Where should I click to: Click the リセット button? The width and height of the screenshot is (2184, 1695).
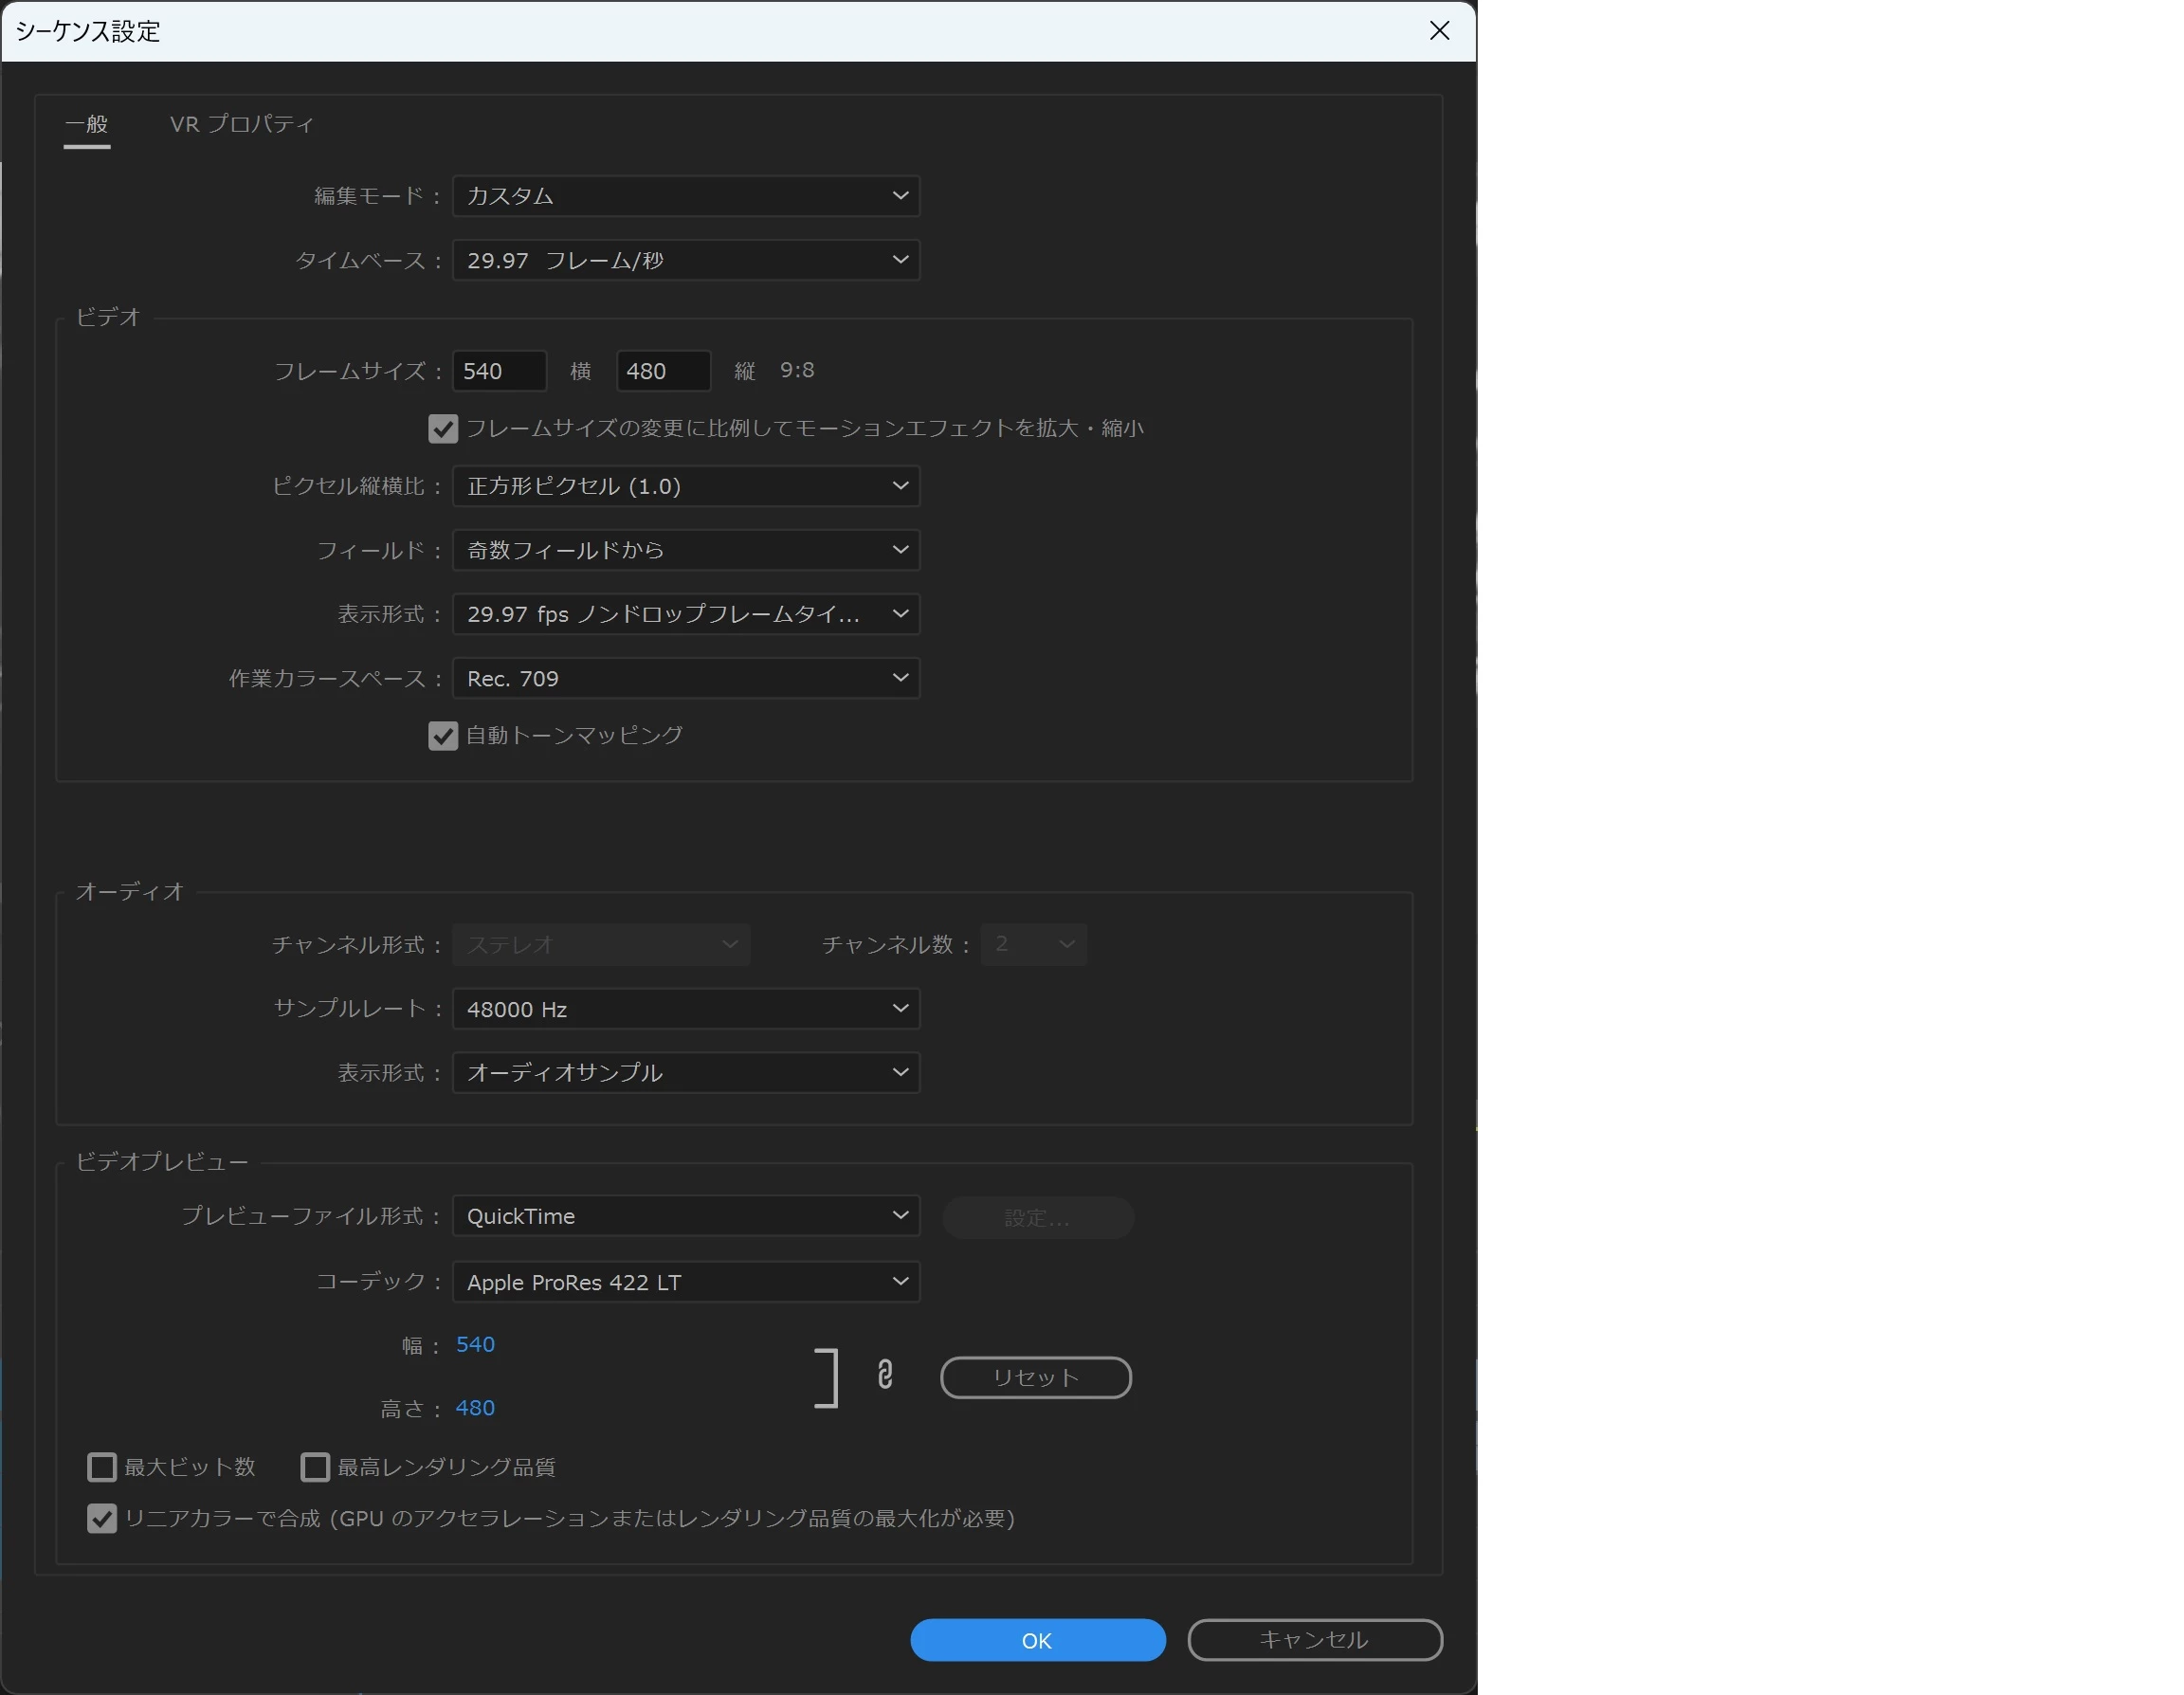pyautogui.click(x=1035, y=1378)
